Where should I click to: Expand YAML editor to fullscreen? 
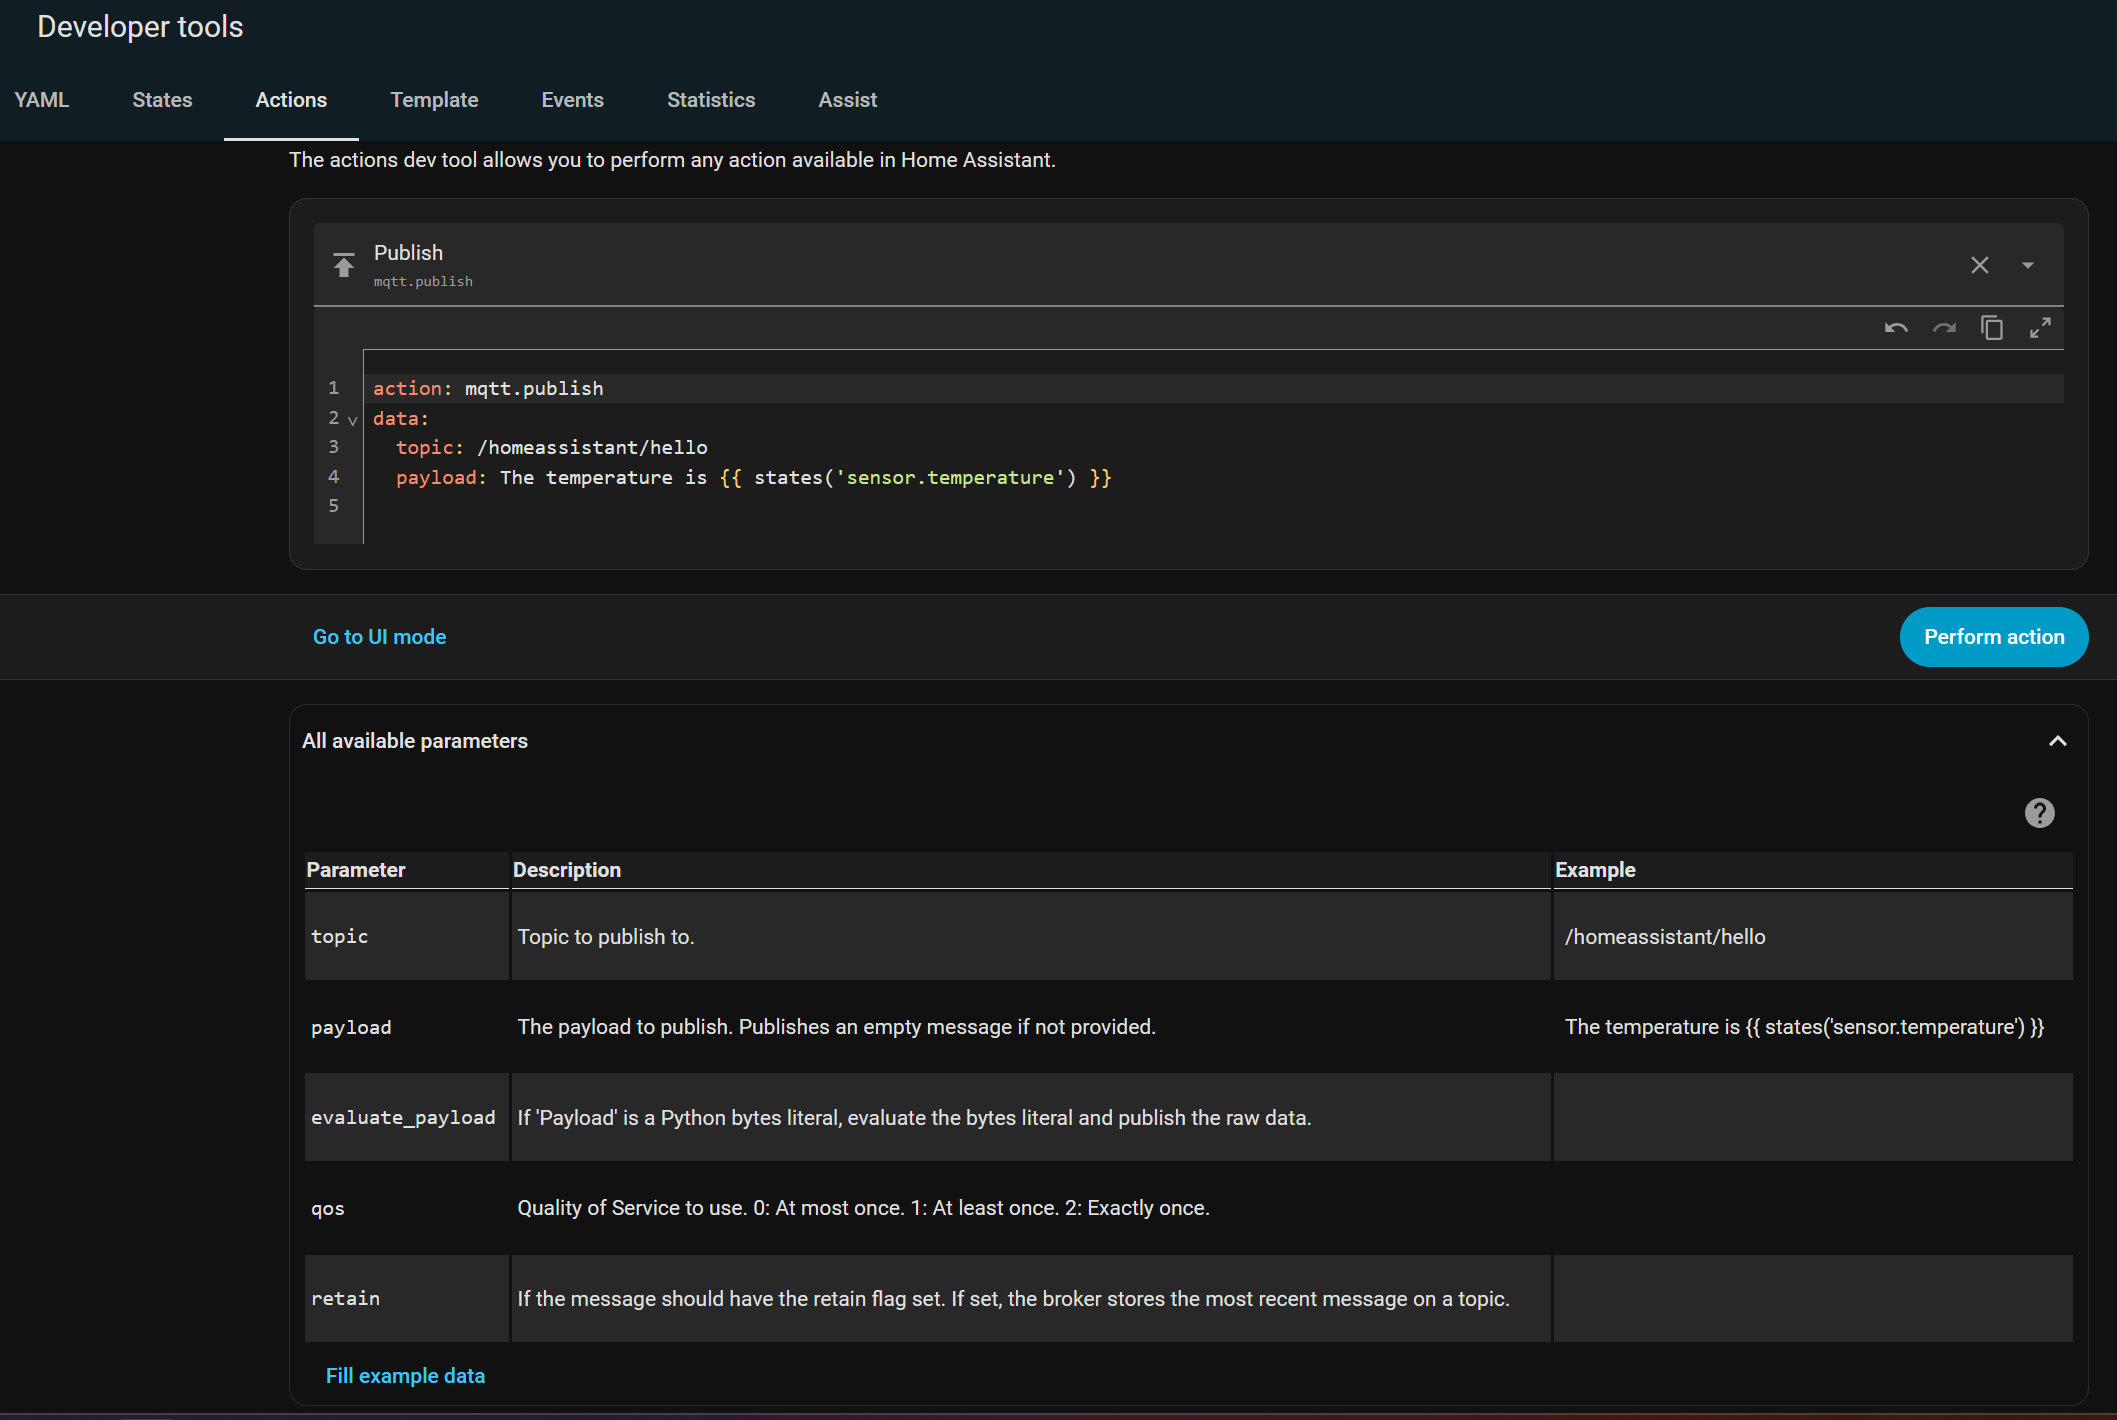(x=2040, y=328)
